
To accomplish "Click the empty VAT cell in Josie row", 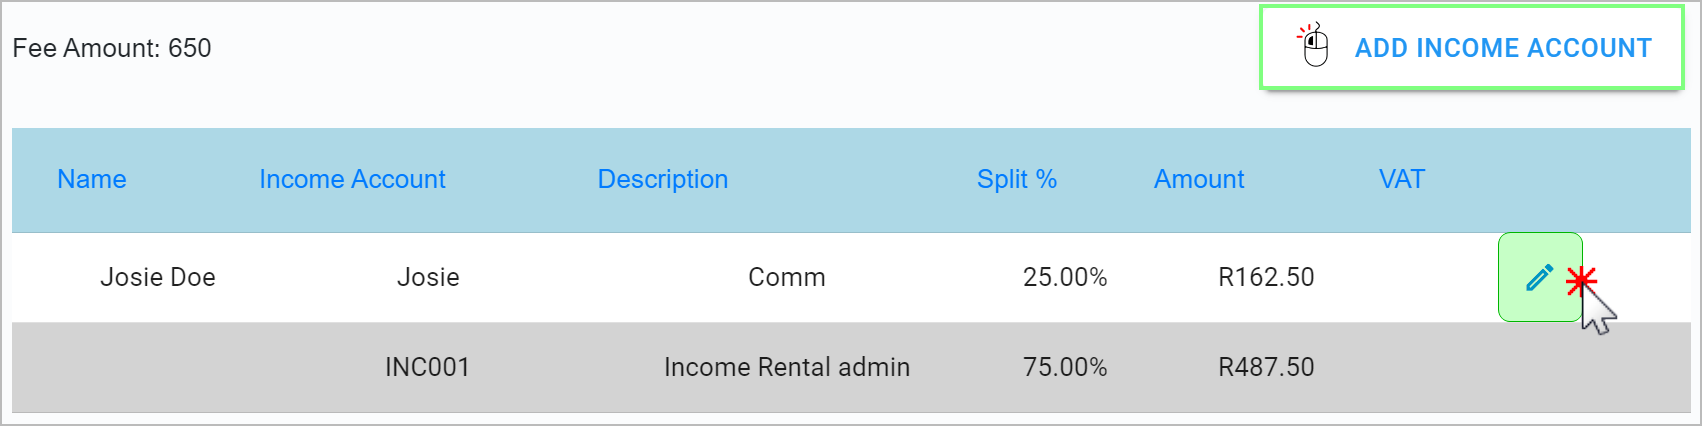I will pos(1401,277).
